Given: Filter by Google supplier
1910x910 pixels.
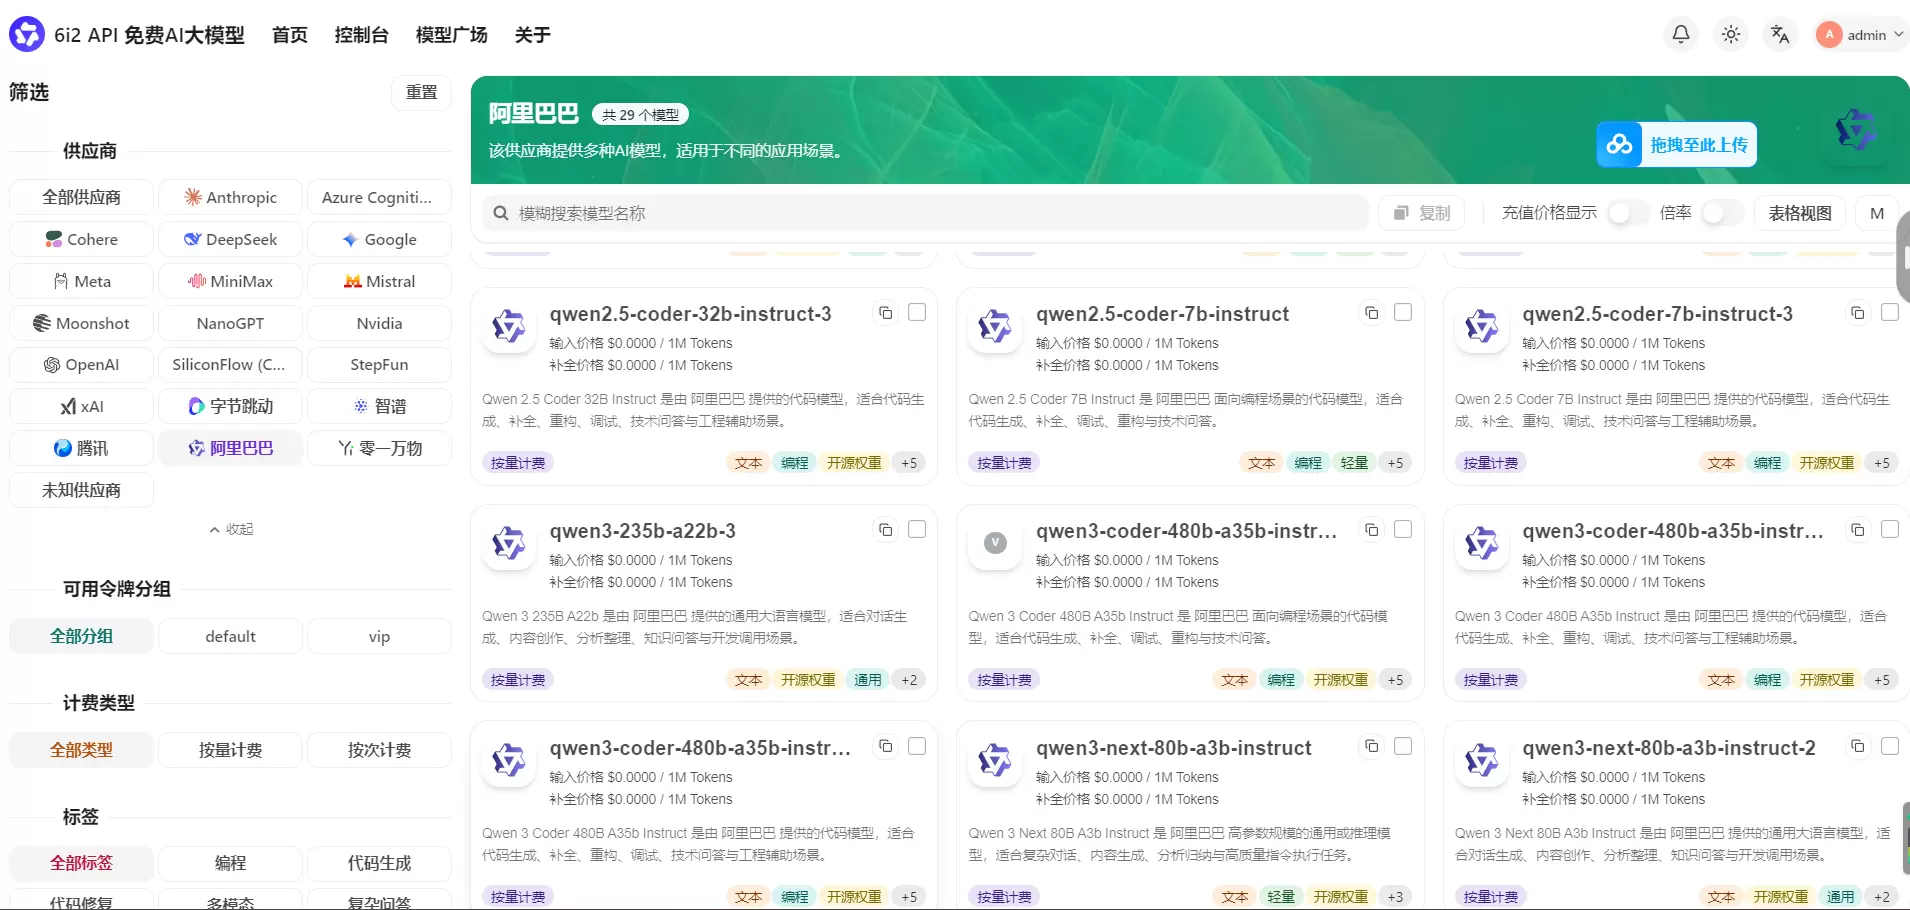Looking at the screenshot, I should pos(379,239).
